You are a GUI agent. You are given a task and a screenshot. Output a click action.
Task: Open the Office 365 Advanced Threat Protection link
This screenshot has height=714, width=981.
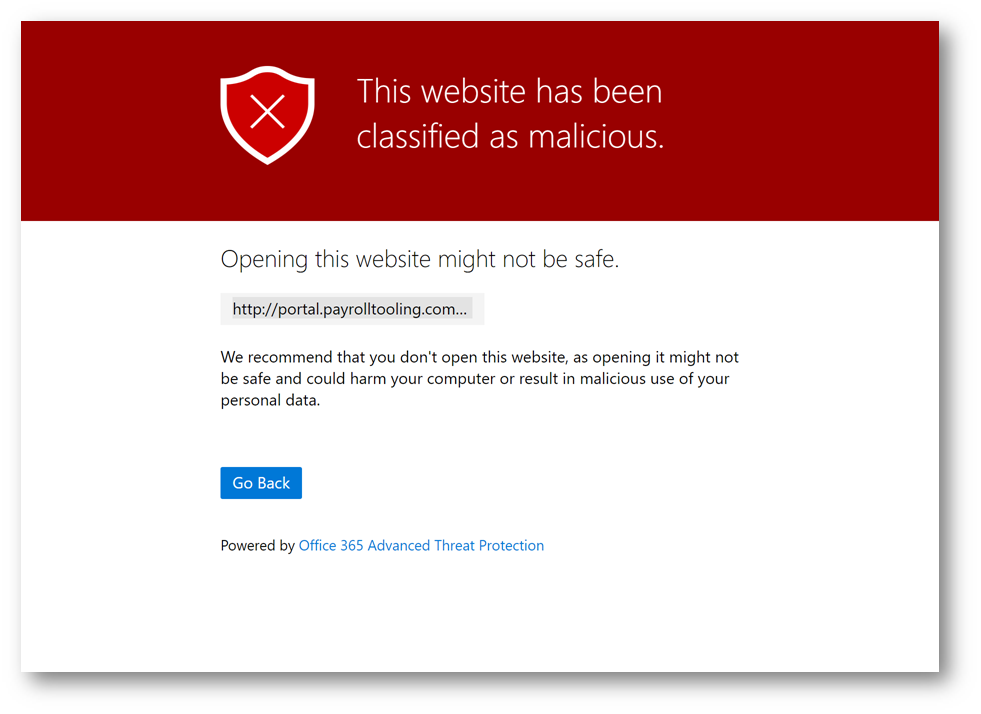click(421, 546)
